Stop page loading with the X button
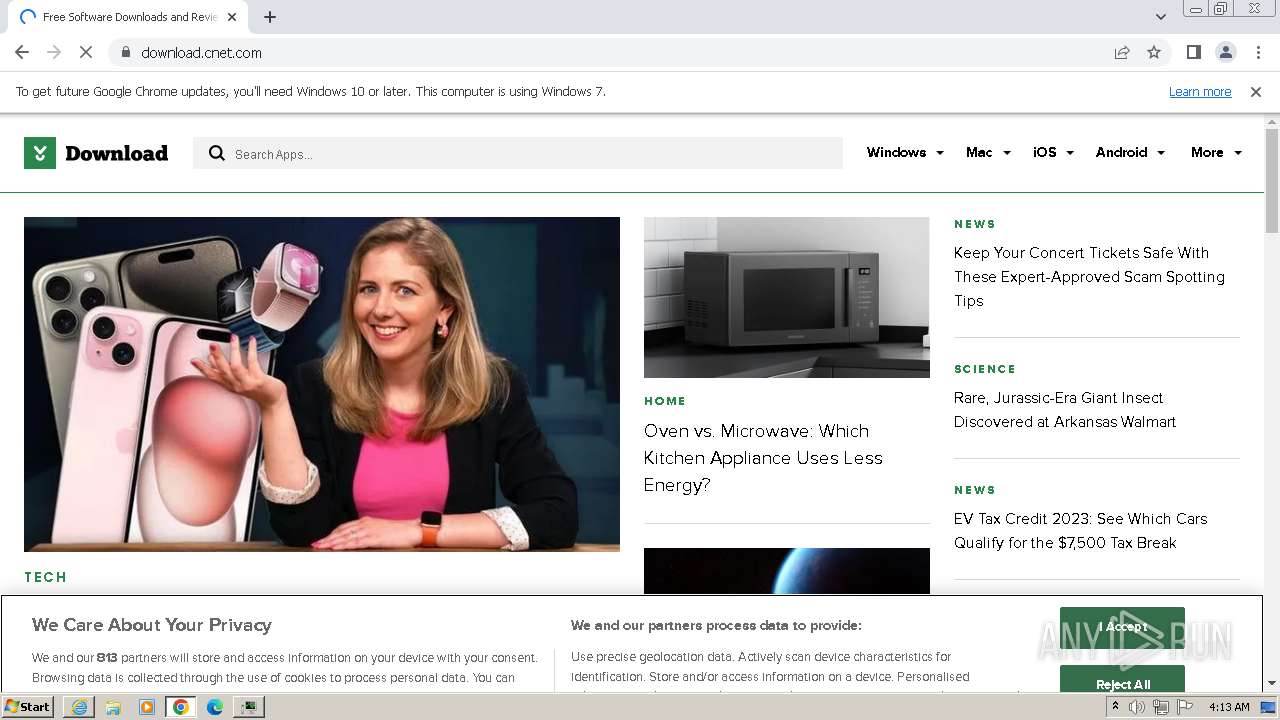This screenshot has width=1280, height=720. coord(86,52)
